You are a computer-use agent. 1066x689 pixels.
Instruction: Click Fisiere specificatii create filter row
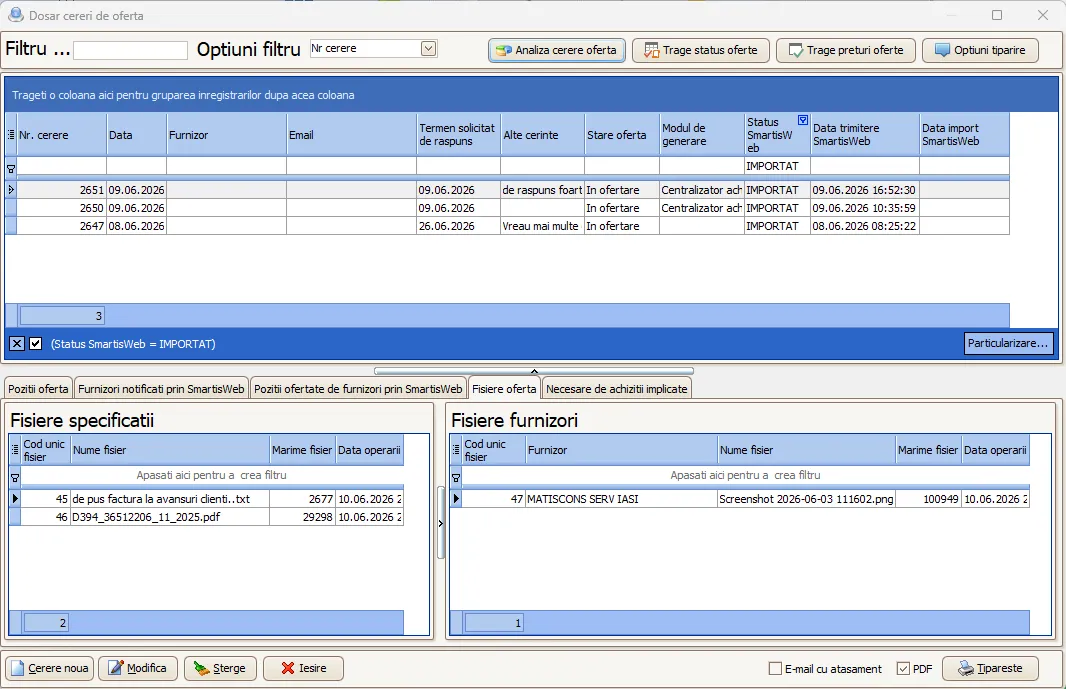pos(211,475)
